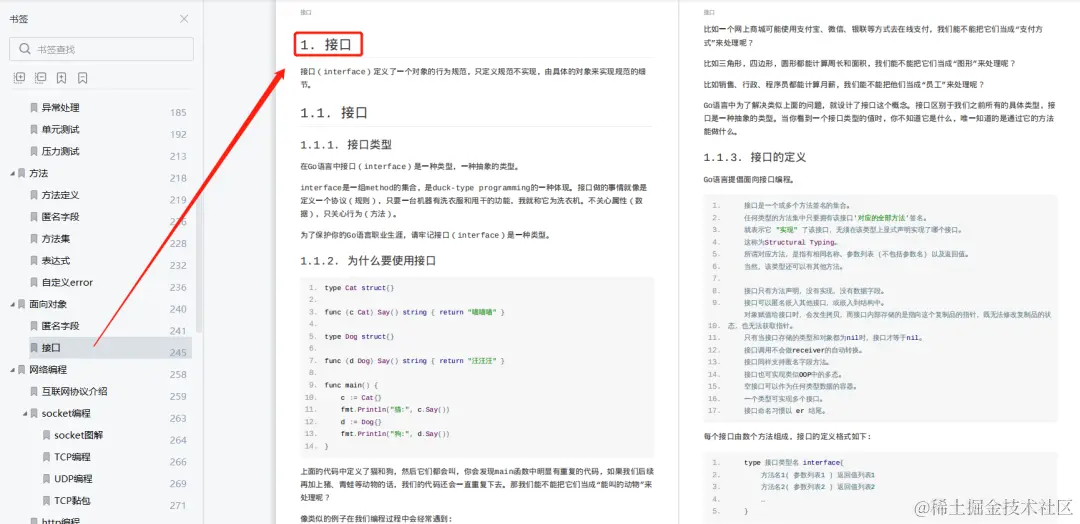Viewport: 1080px width, 524px height.
Task: Collapse the 面向对象 bookmark group arrow
Action: coord(12,304)
